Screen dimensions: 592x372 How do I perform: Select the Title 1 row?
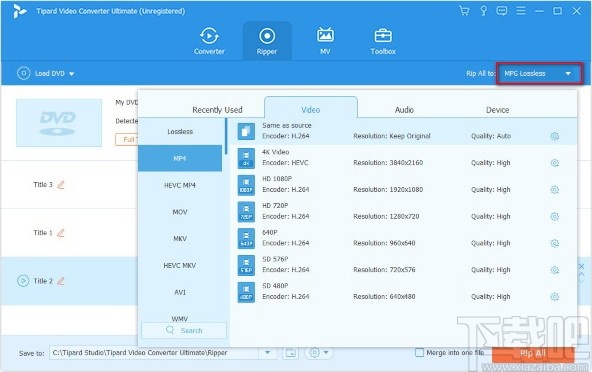pyautogui.click(x=69, y=233)
